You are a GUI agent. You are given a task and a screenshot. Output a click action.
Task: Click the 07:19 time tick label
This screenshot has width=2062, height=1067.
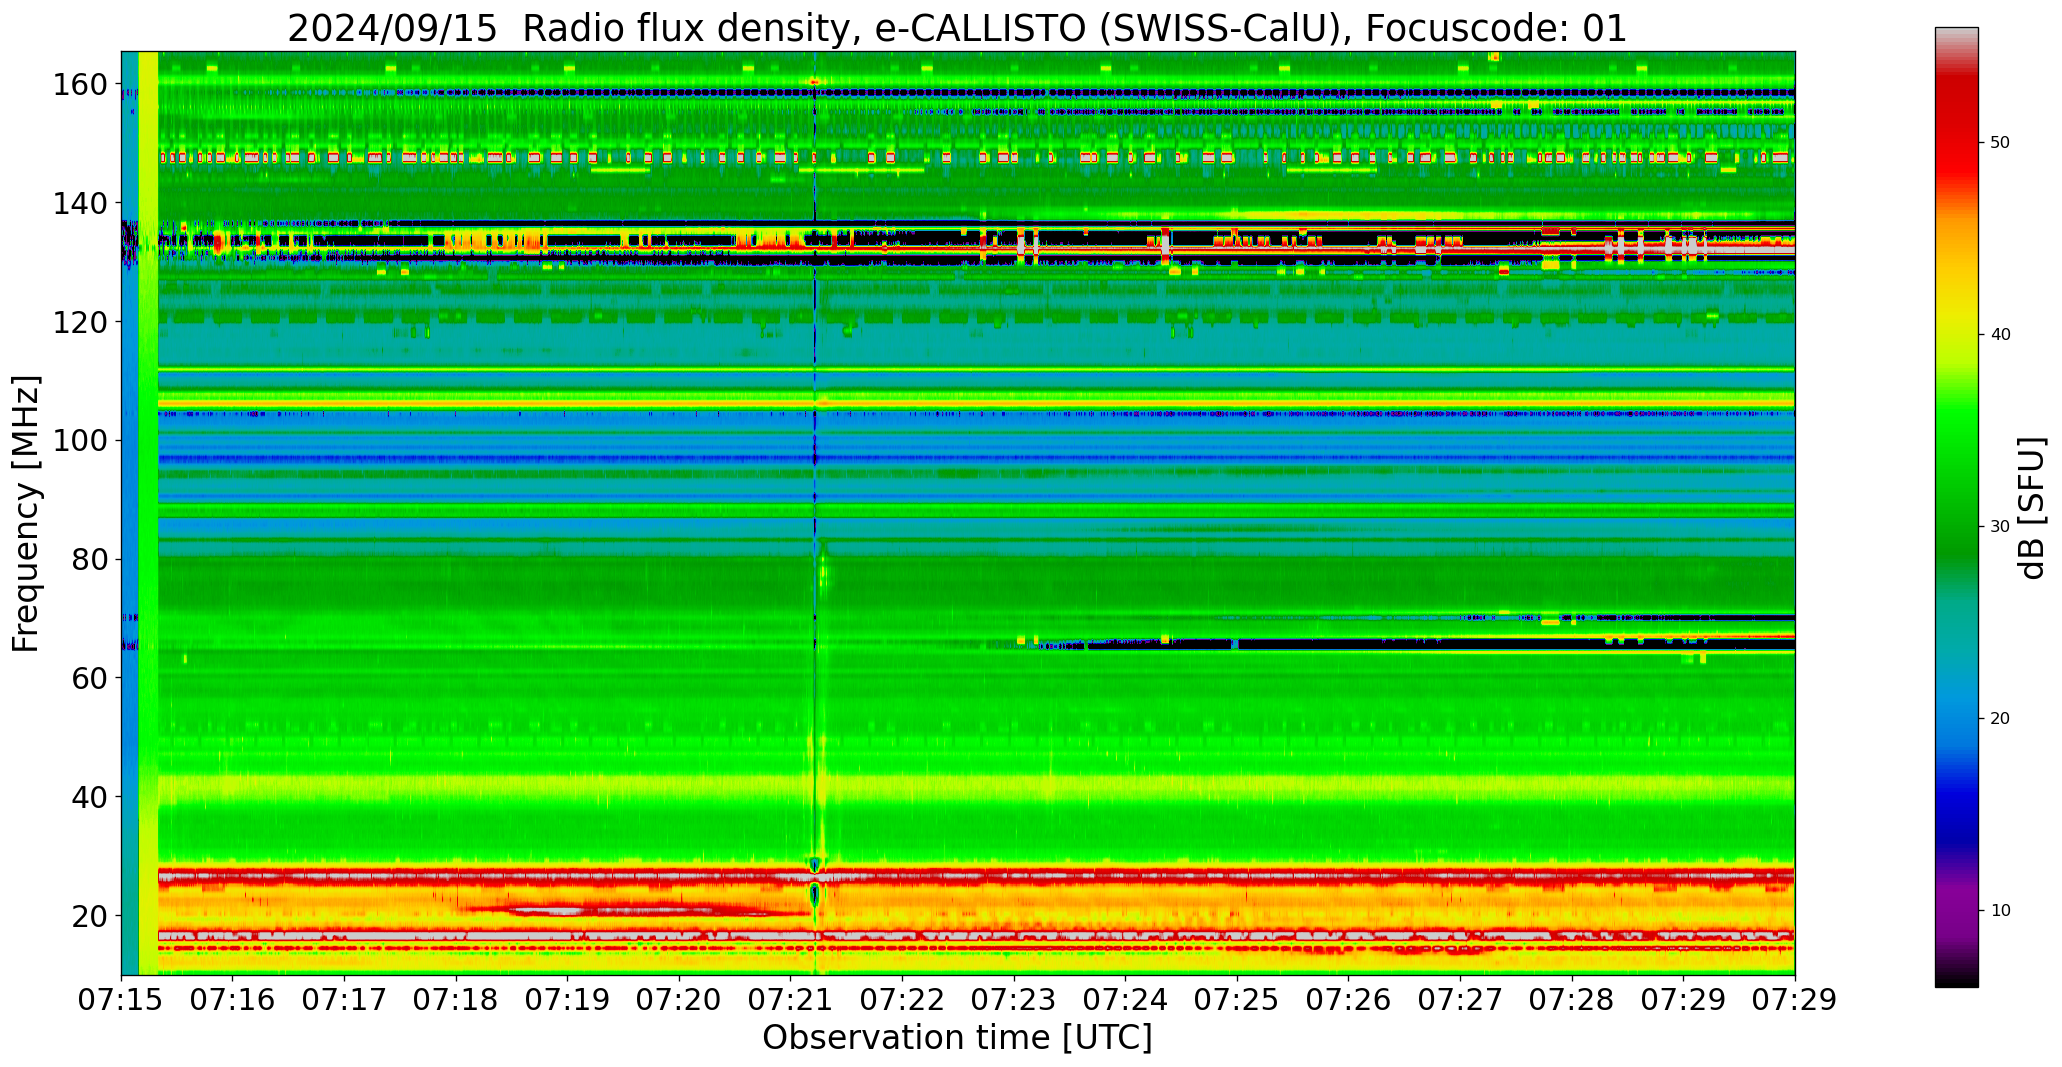pos(568,999)
